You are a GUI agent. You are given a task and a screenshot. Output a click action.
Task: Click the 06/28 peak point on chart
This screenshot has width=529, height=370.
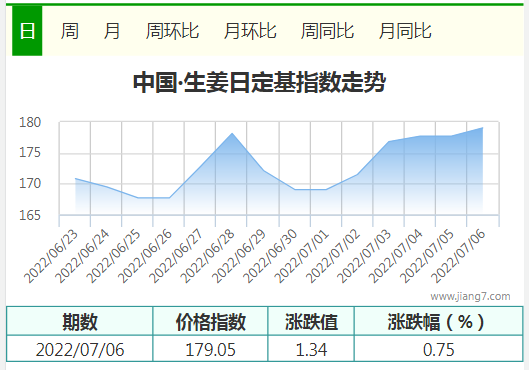coord(232,133)
